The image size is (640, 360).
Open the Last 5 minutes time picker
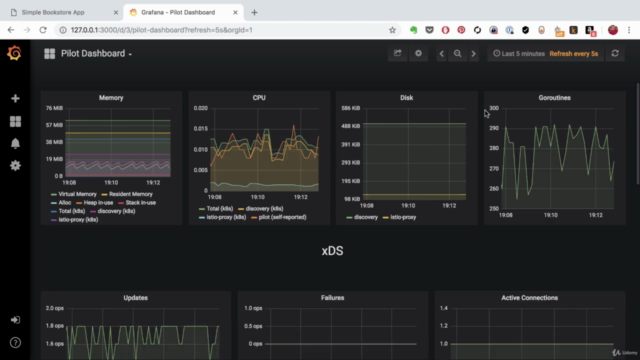point(519,53)
